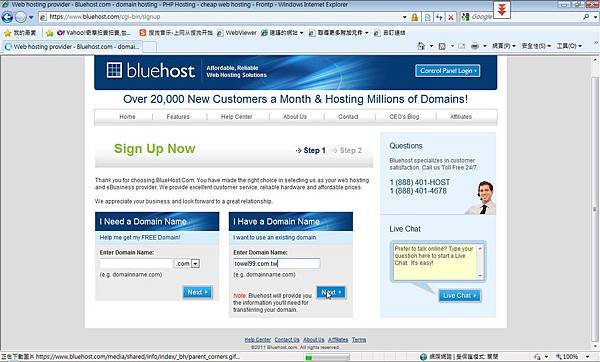Open Help Center in site navigation

[236, 117]
